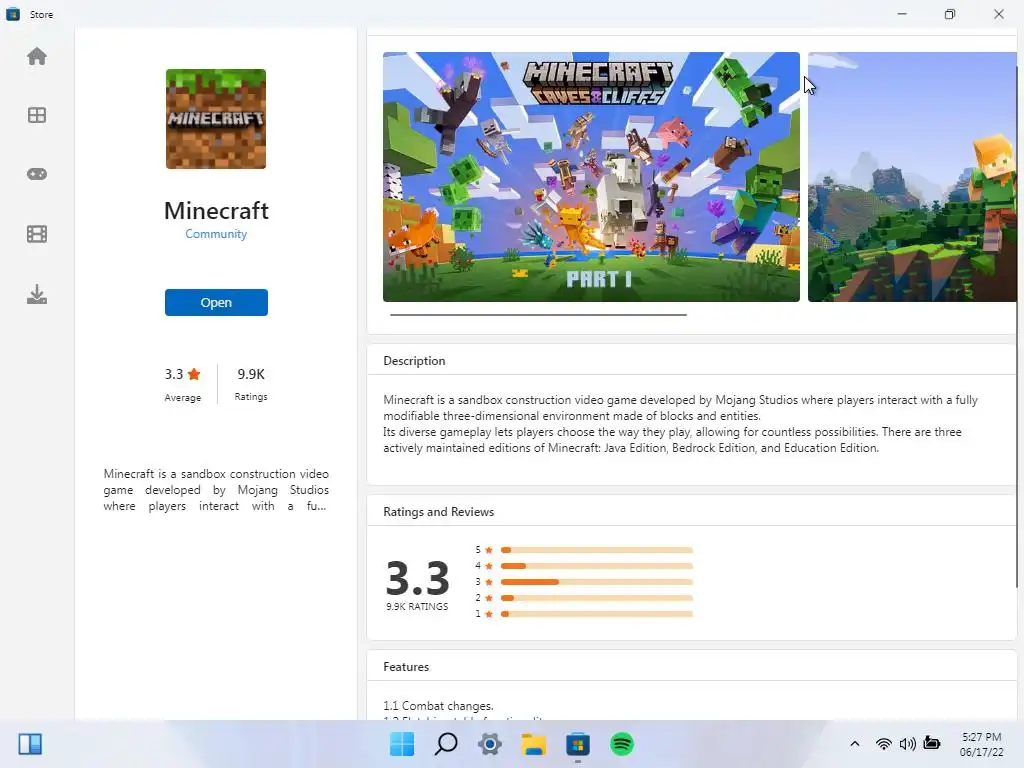Click the 3.3 Average rating
Viewport: 1024px width, 768px height.
[183, 384]
